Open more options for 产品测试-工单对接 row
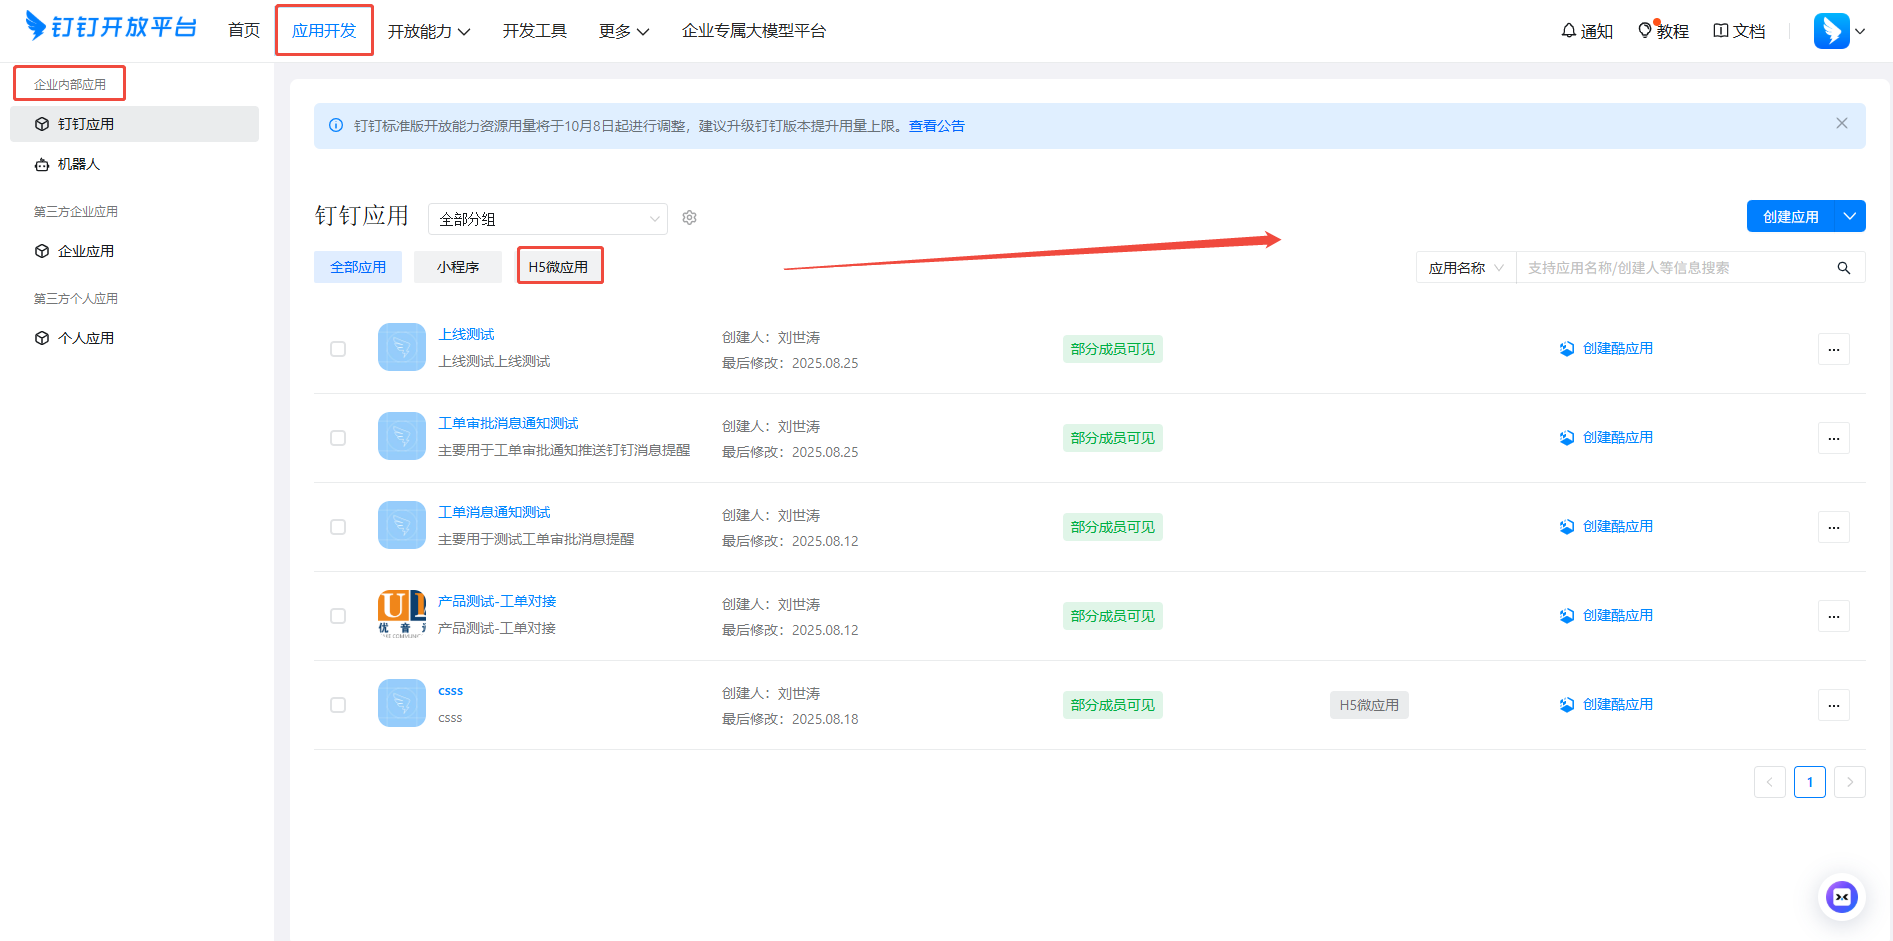This screenshot has height=941, width=1893. tap(1833, 616)
